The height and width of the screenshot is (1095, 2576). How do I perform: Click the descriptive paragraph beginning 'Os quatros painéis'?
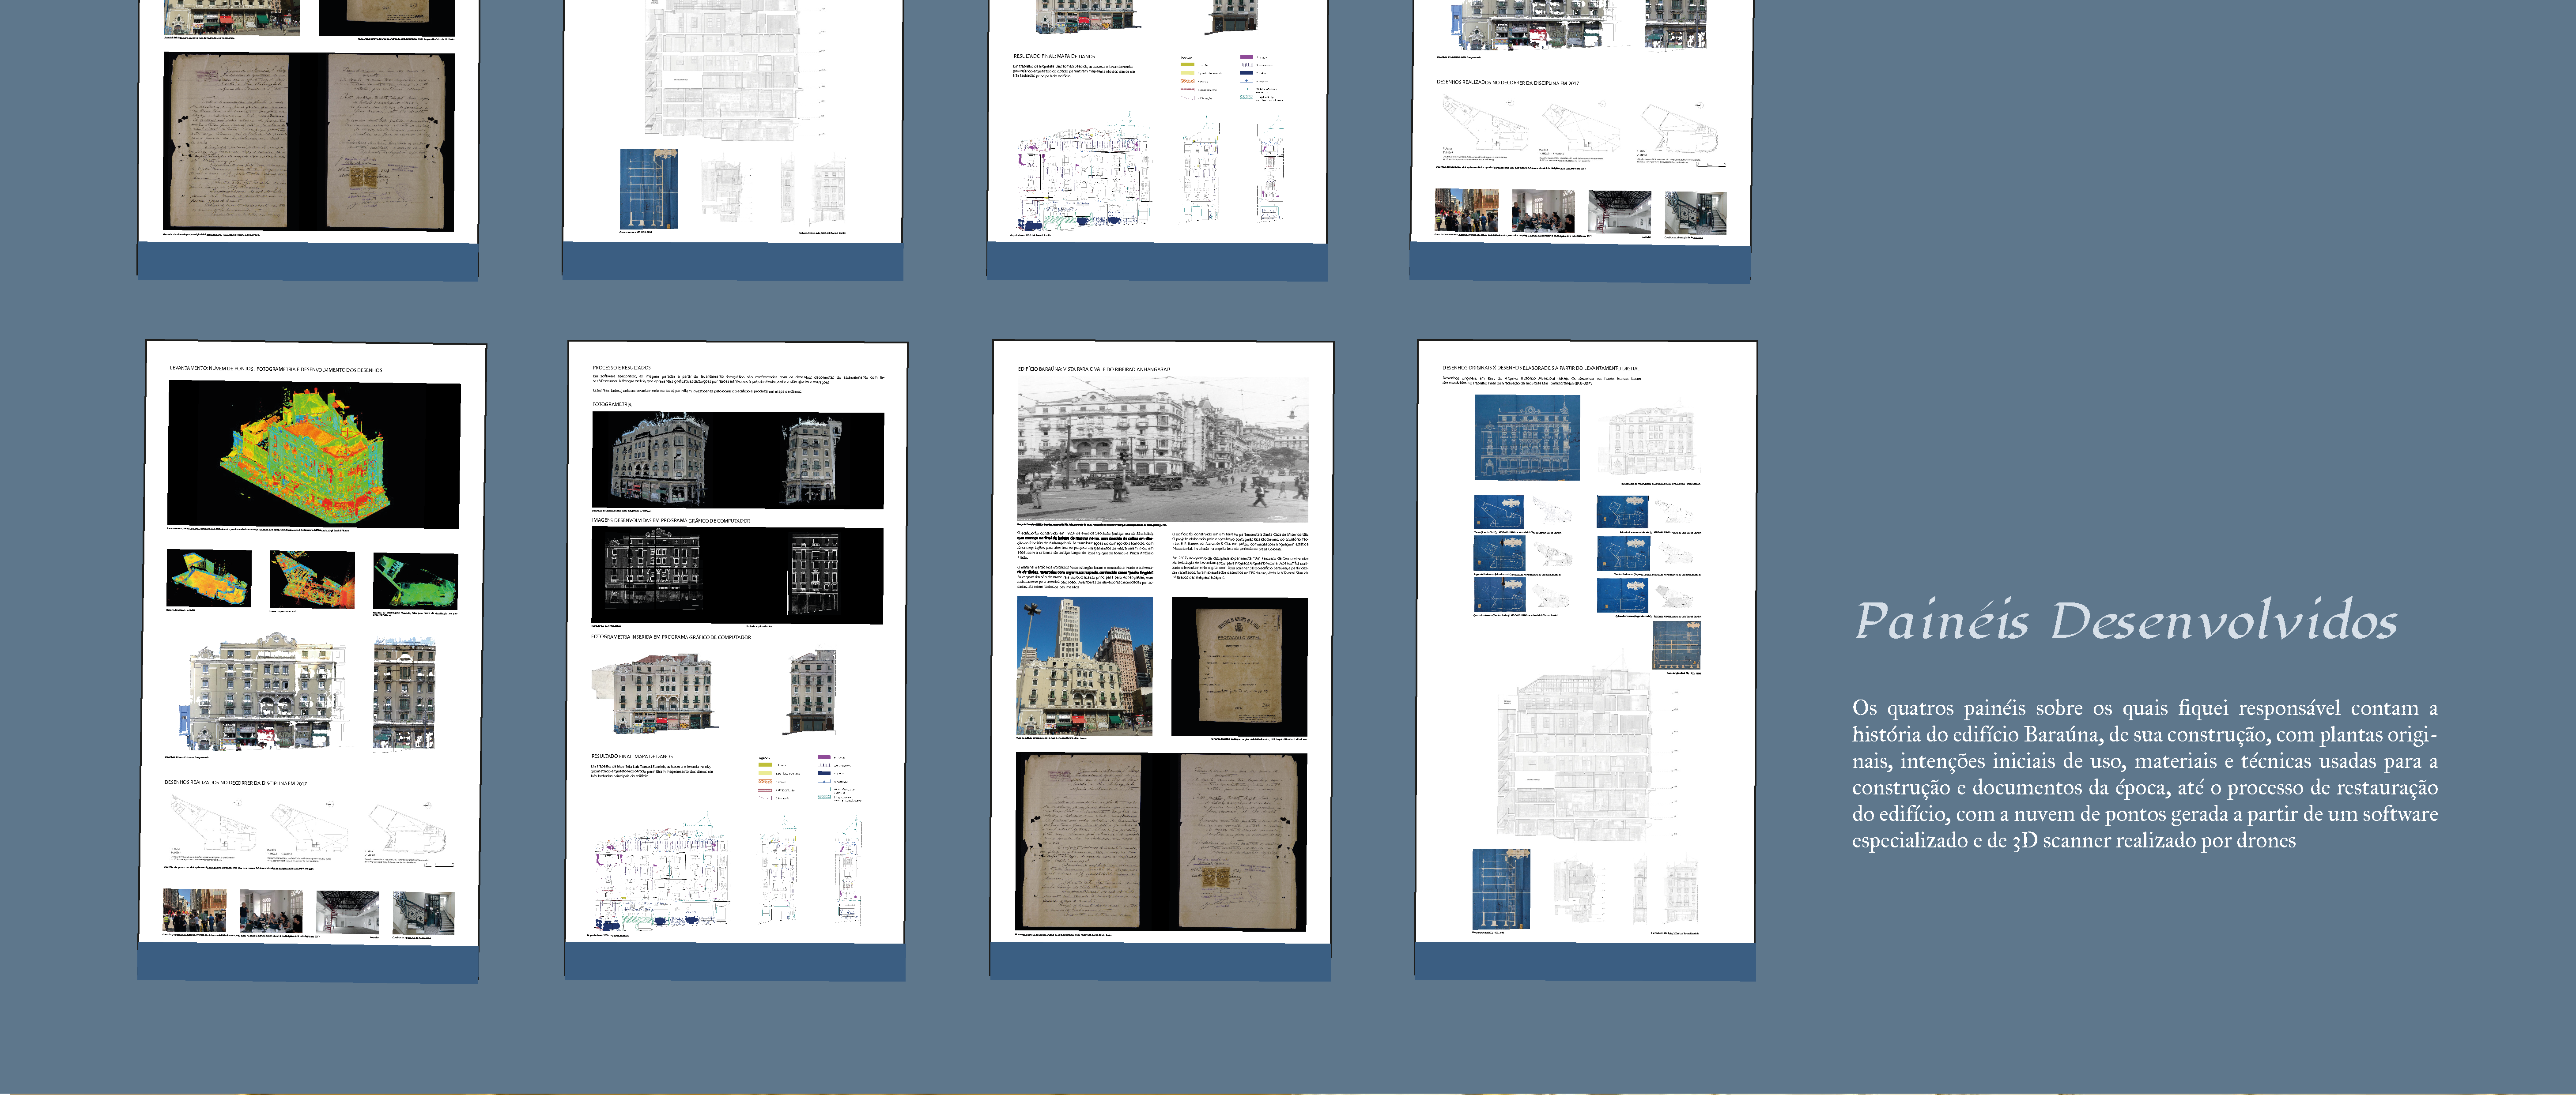pyautogui.click(x=2144, y=774)
